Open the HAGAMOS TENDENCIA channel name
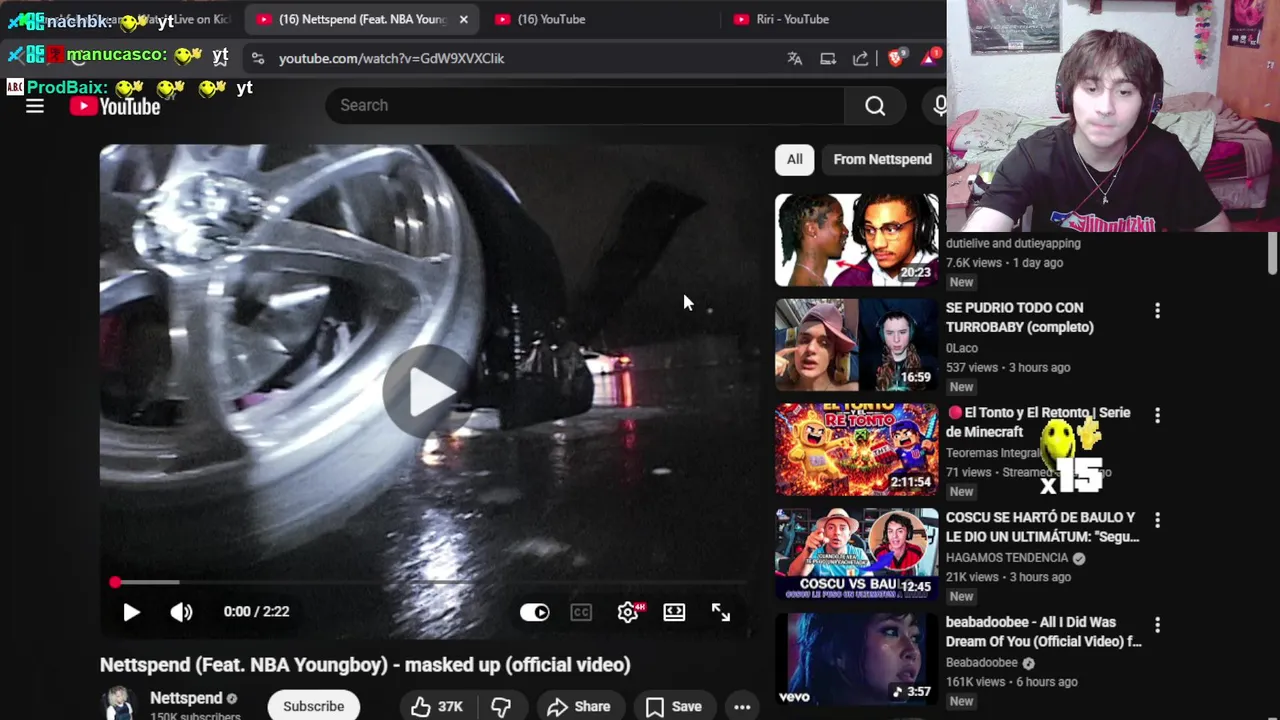1280x720 pixels. click(x=1007, y=558)
